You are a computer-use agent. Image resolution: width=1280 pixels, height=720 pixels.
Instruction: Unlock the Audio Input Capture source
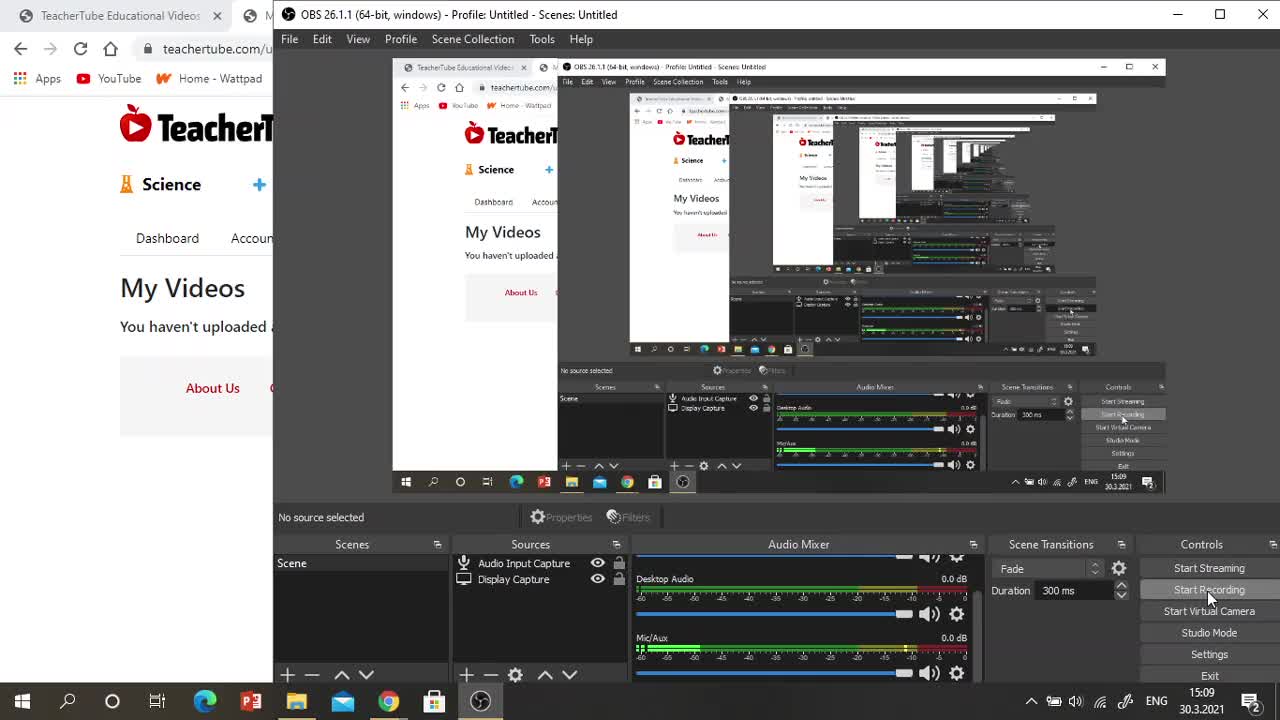tap(619, 563)
